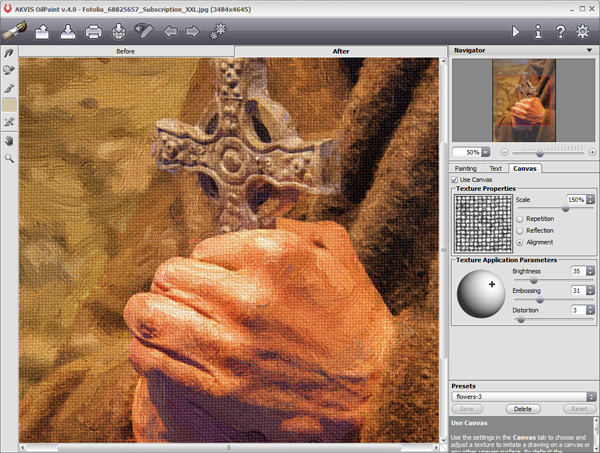The width and height of the screenshot is (600, 453).
Task: Collapse the Navigator panel arrow
Action: click(589, 50)
